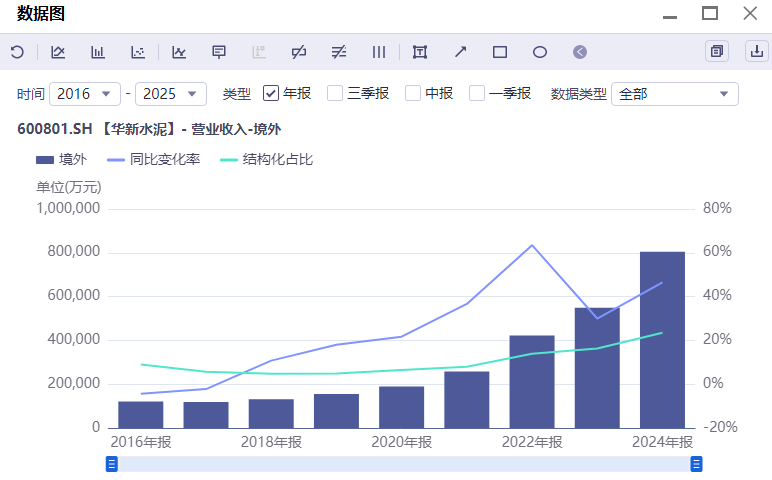This screenshot has height=480, width=772.
Task: Tick the 中报 checkbox
Action: (x=413, y=93)
